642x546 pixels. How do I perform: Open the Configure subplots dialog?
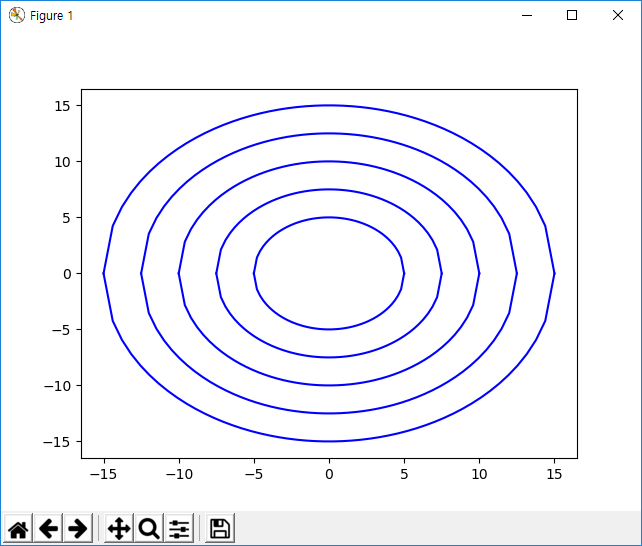[179, 528]
